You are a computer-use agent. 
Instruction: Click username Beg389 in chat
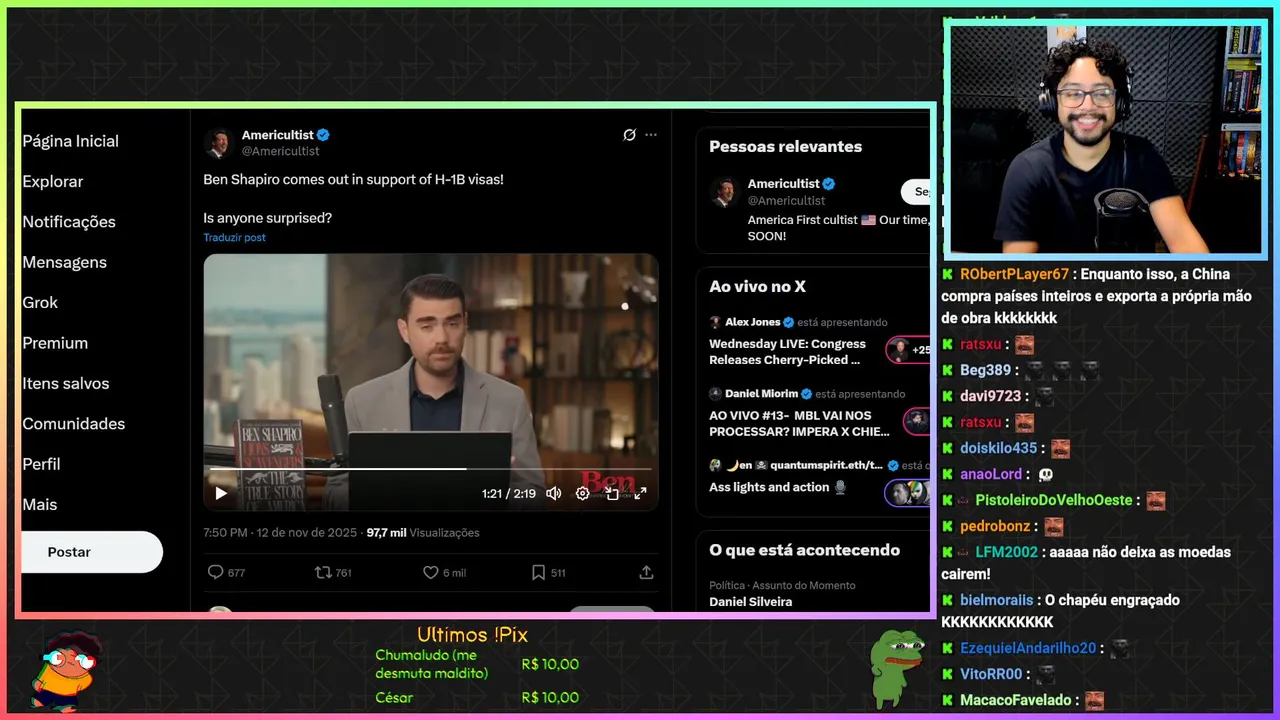[x=985, y=370]
